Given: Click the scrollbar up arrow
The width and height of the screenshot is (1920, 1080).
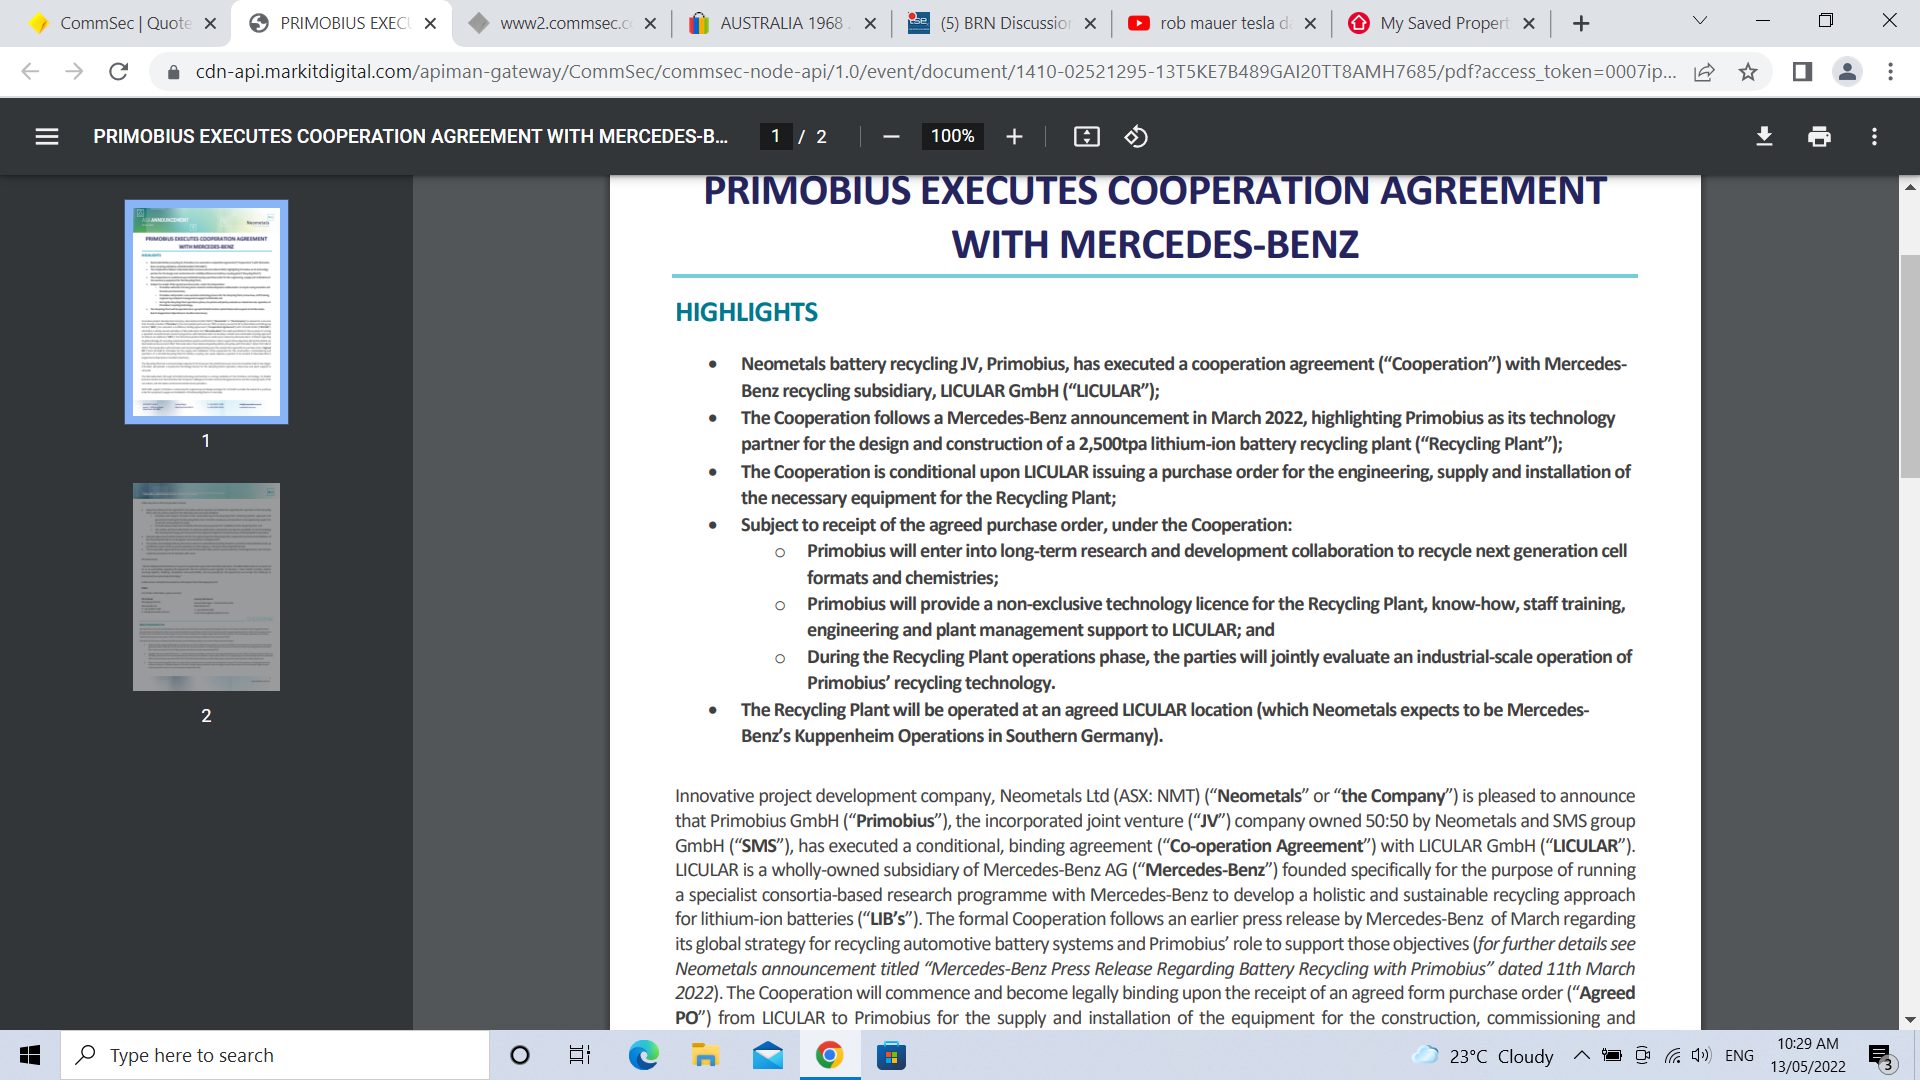Looking at the screenshot, I should (1909, 187).
